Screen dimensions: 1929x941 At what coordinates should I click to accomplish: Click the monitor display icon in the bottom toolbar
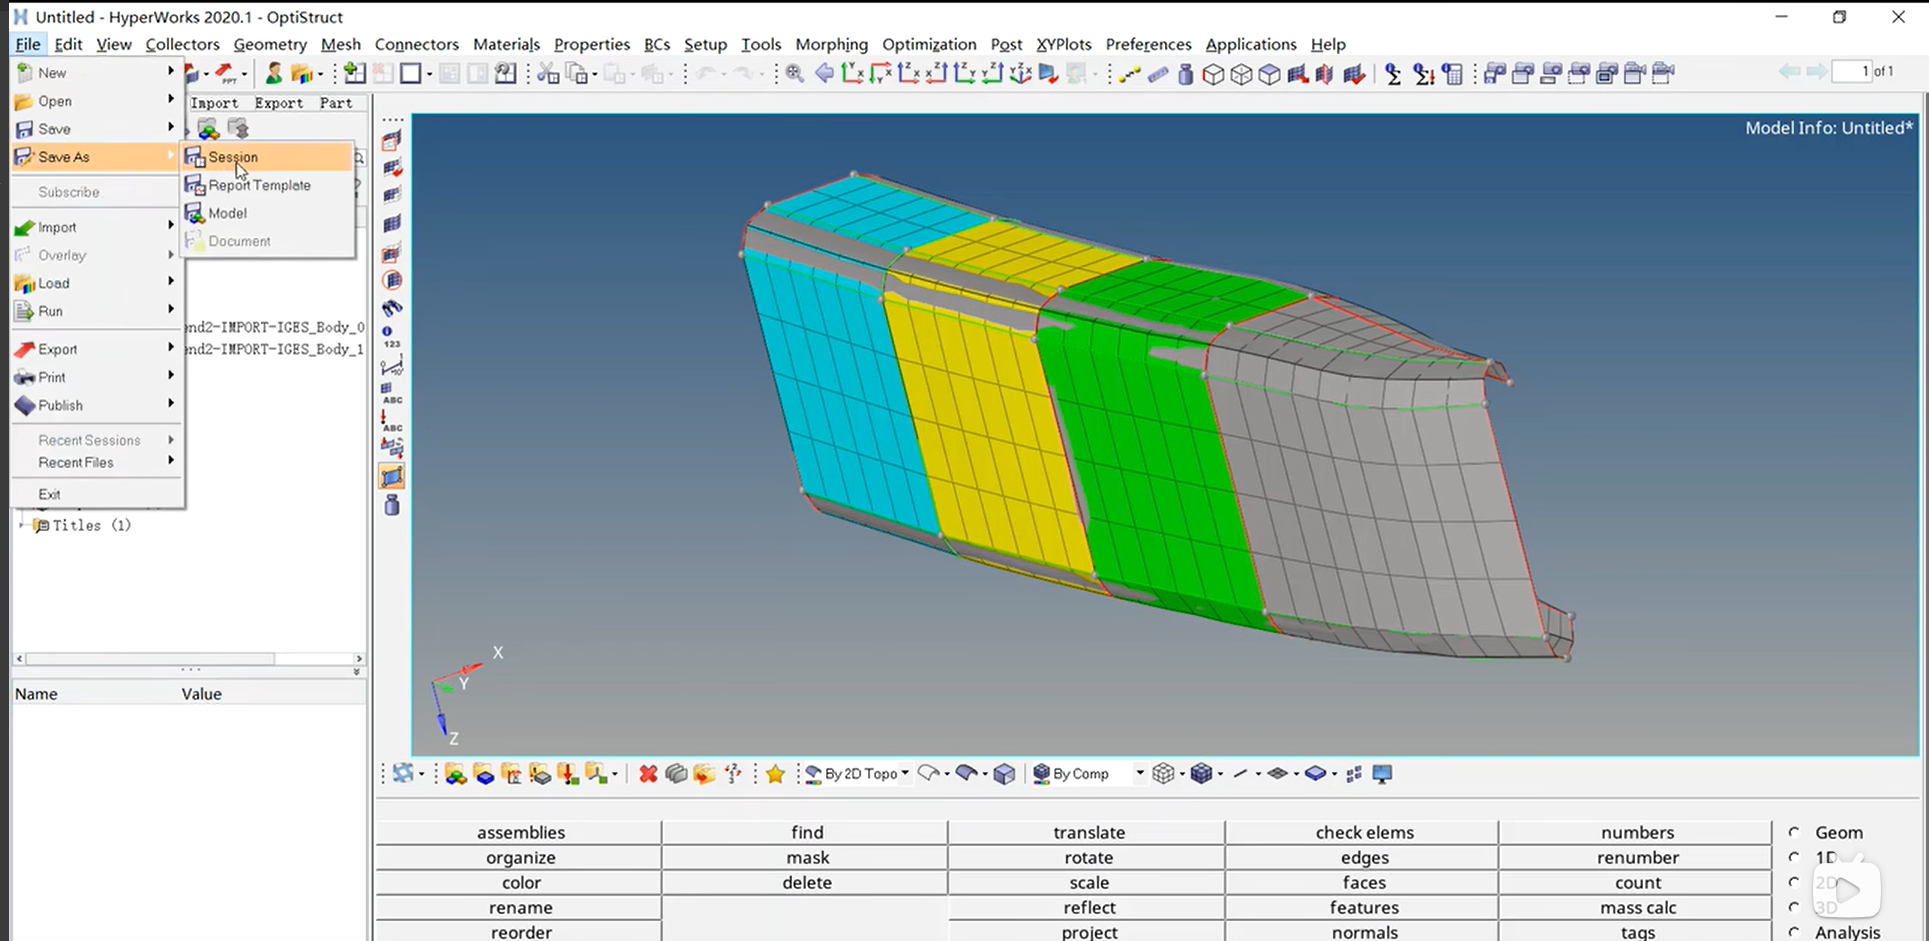click(x=1383, y=774)
